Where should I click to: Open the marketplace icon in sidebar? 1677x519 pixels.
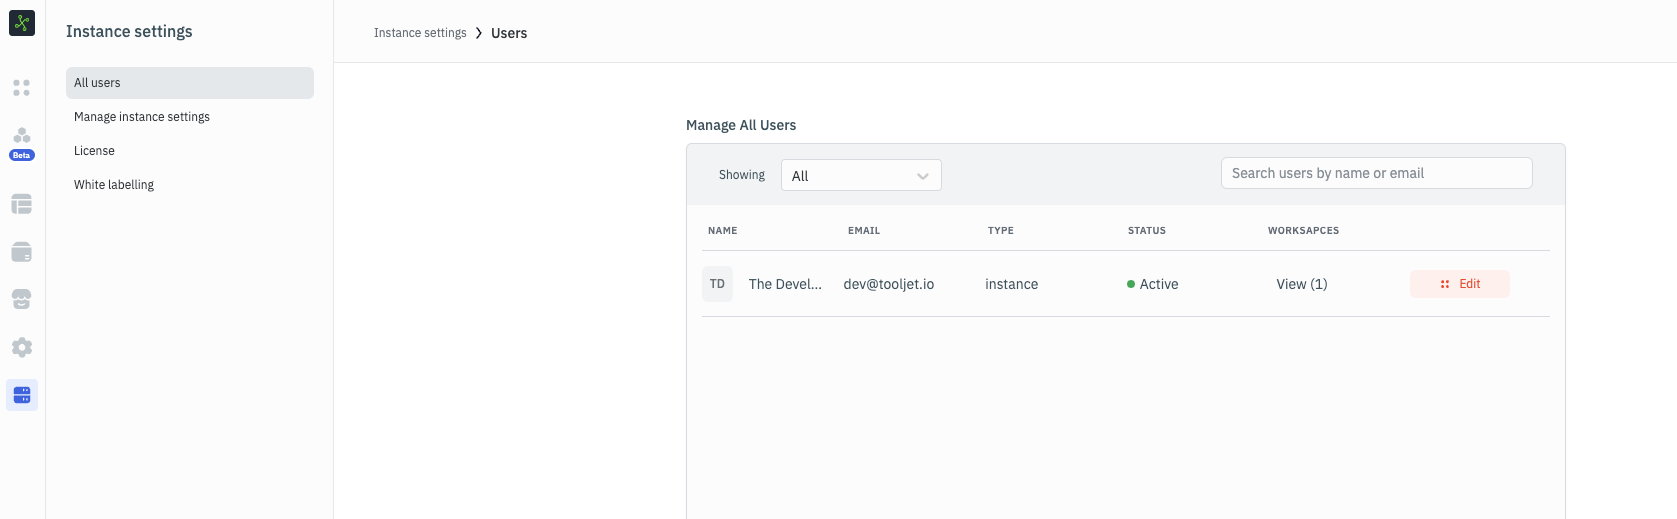pos(22,299)
